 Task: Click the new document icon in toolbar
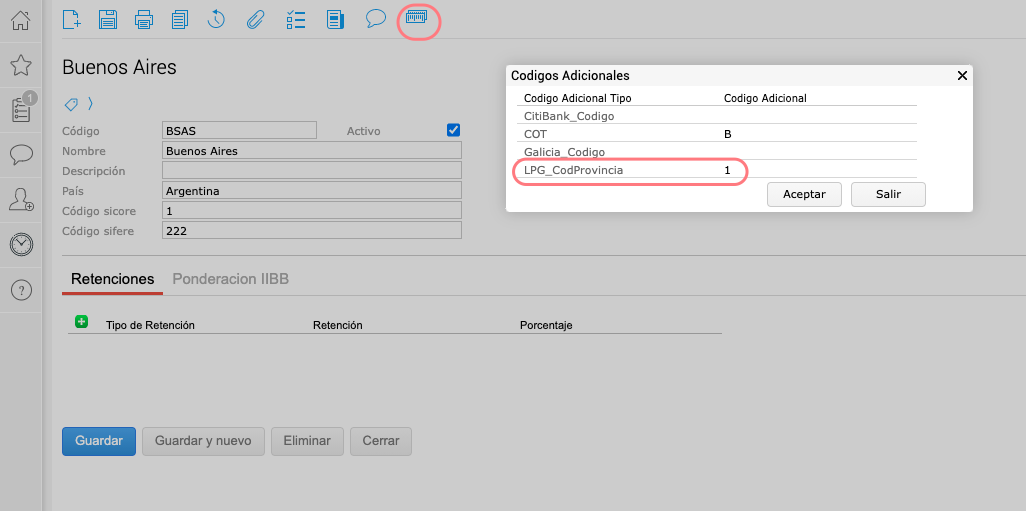[x=72, y=19]
